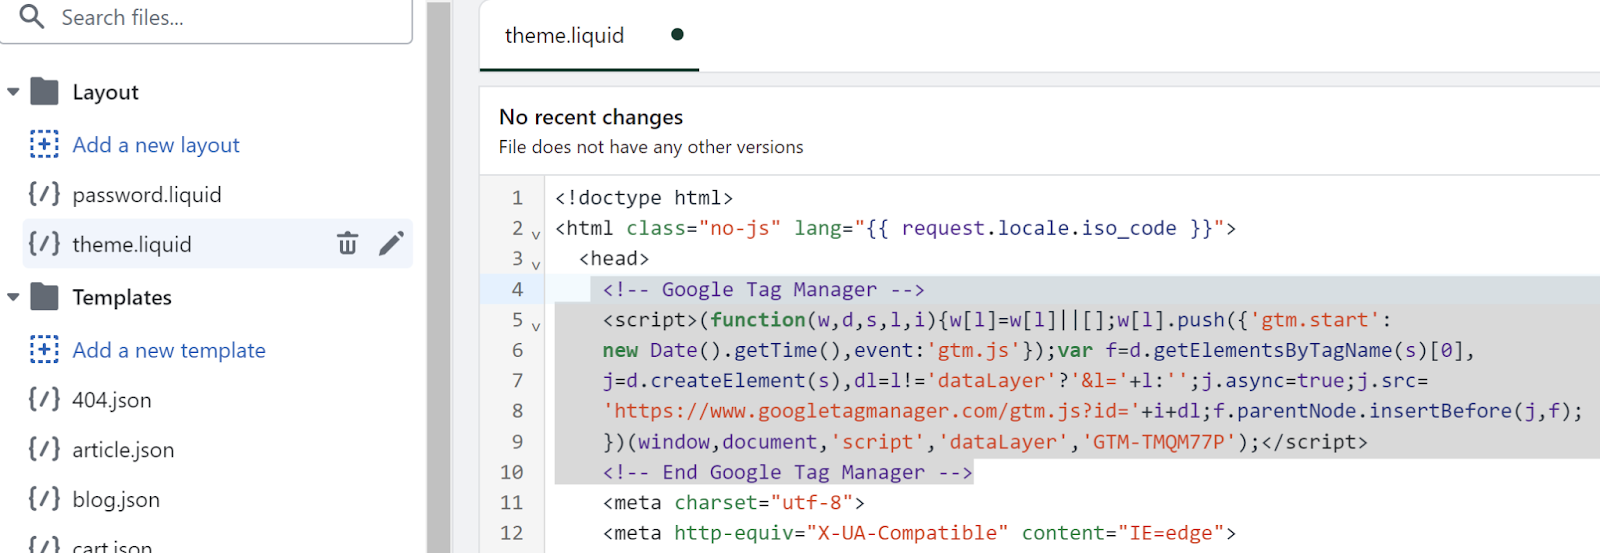Collapse the Templates folder arrow
The image size is (1600, 553).
[x=13, y=297]
